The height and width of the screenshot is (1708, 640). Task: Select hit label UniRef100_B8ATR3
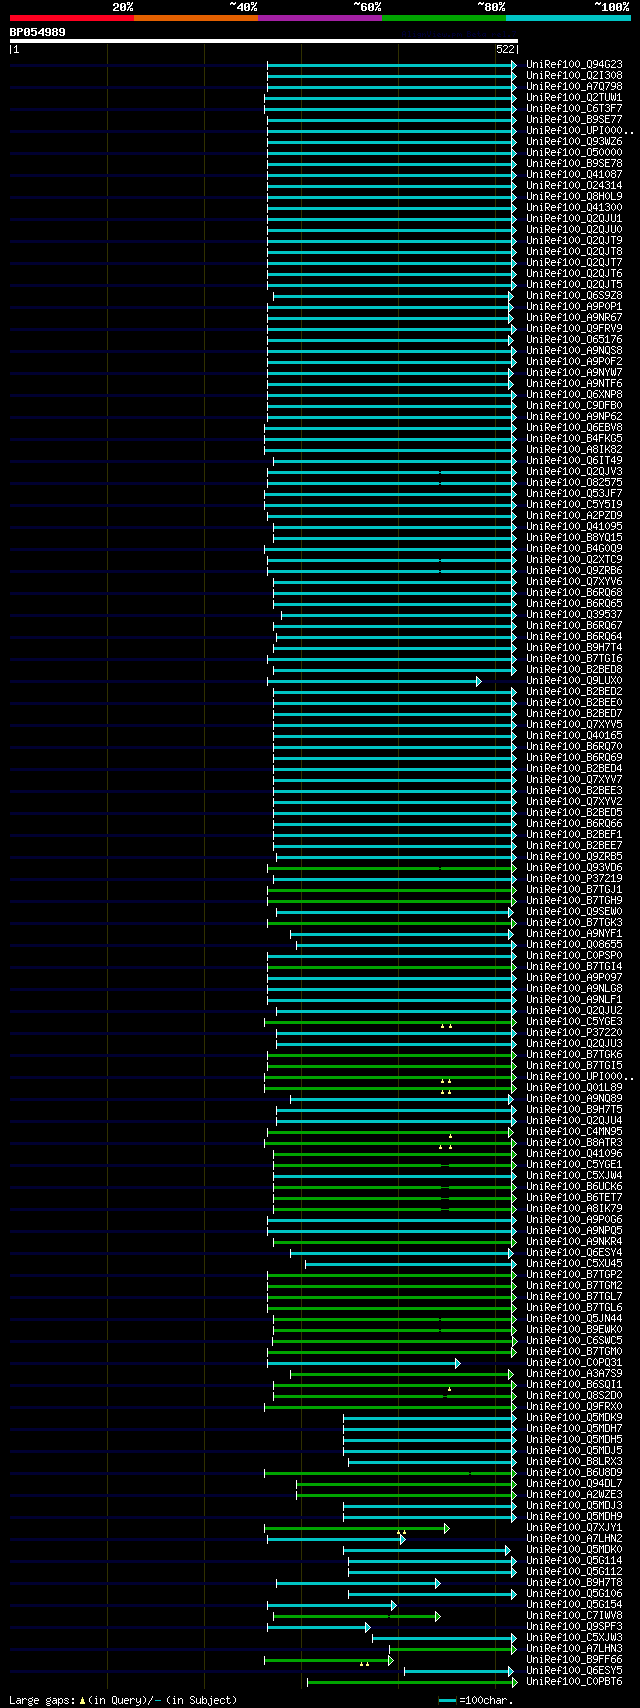(574, 1143)
